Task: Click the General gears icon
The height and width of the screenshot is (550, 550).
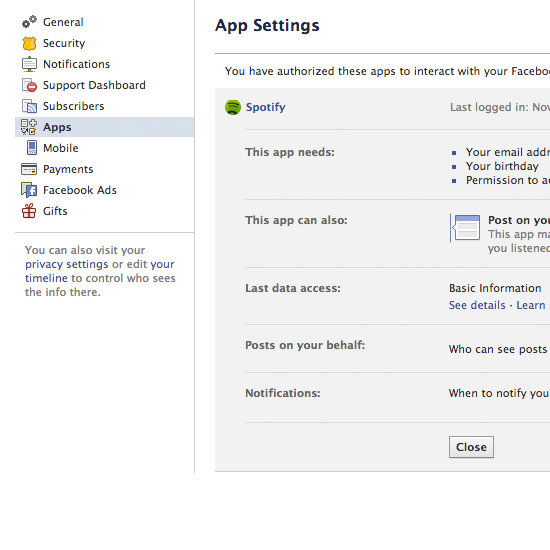Action: [29, 22]
